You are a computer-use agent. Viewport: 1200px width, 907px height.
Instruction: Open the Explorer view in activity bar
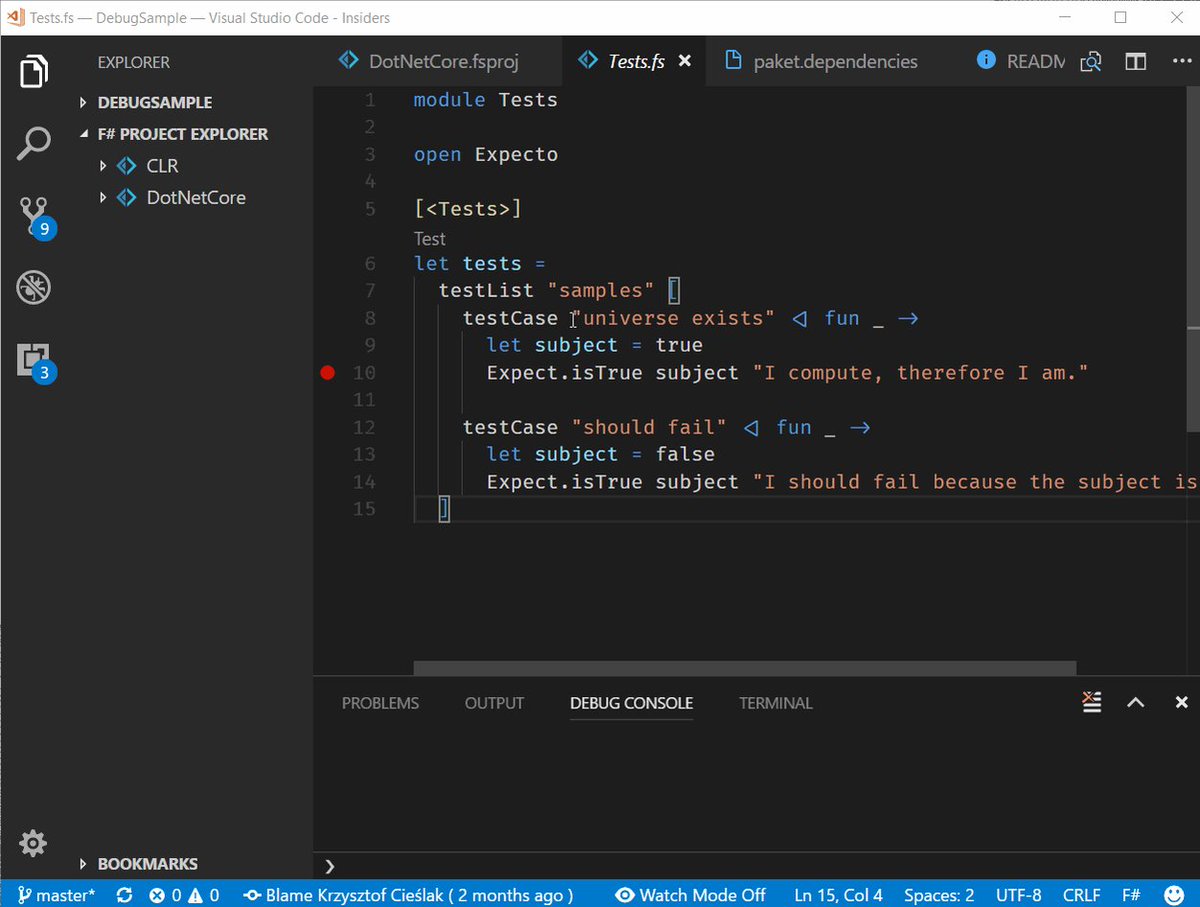[33, 73]
